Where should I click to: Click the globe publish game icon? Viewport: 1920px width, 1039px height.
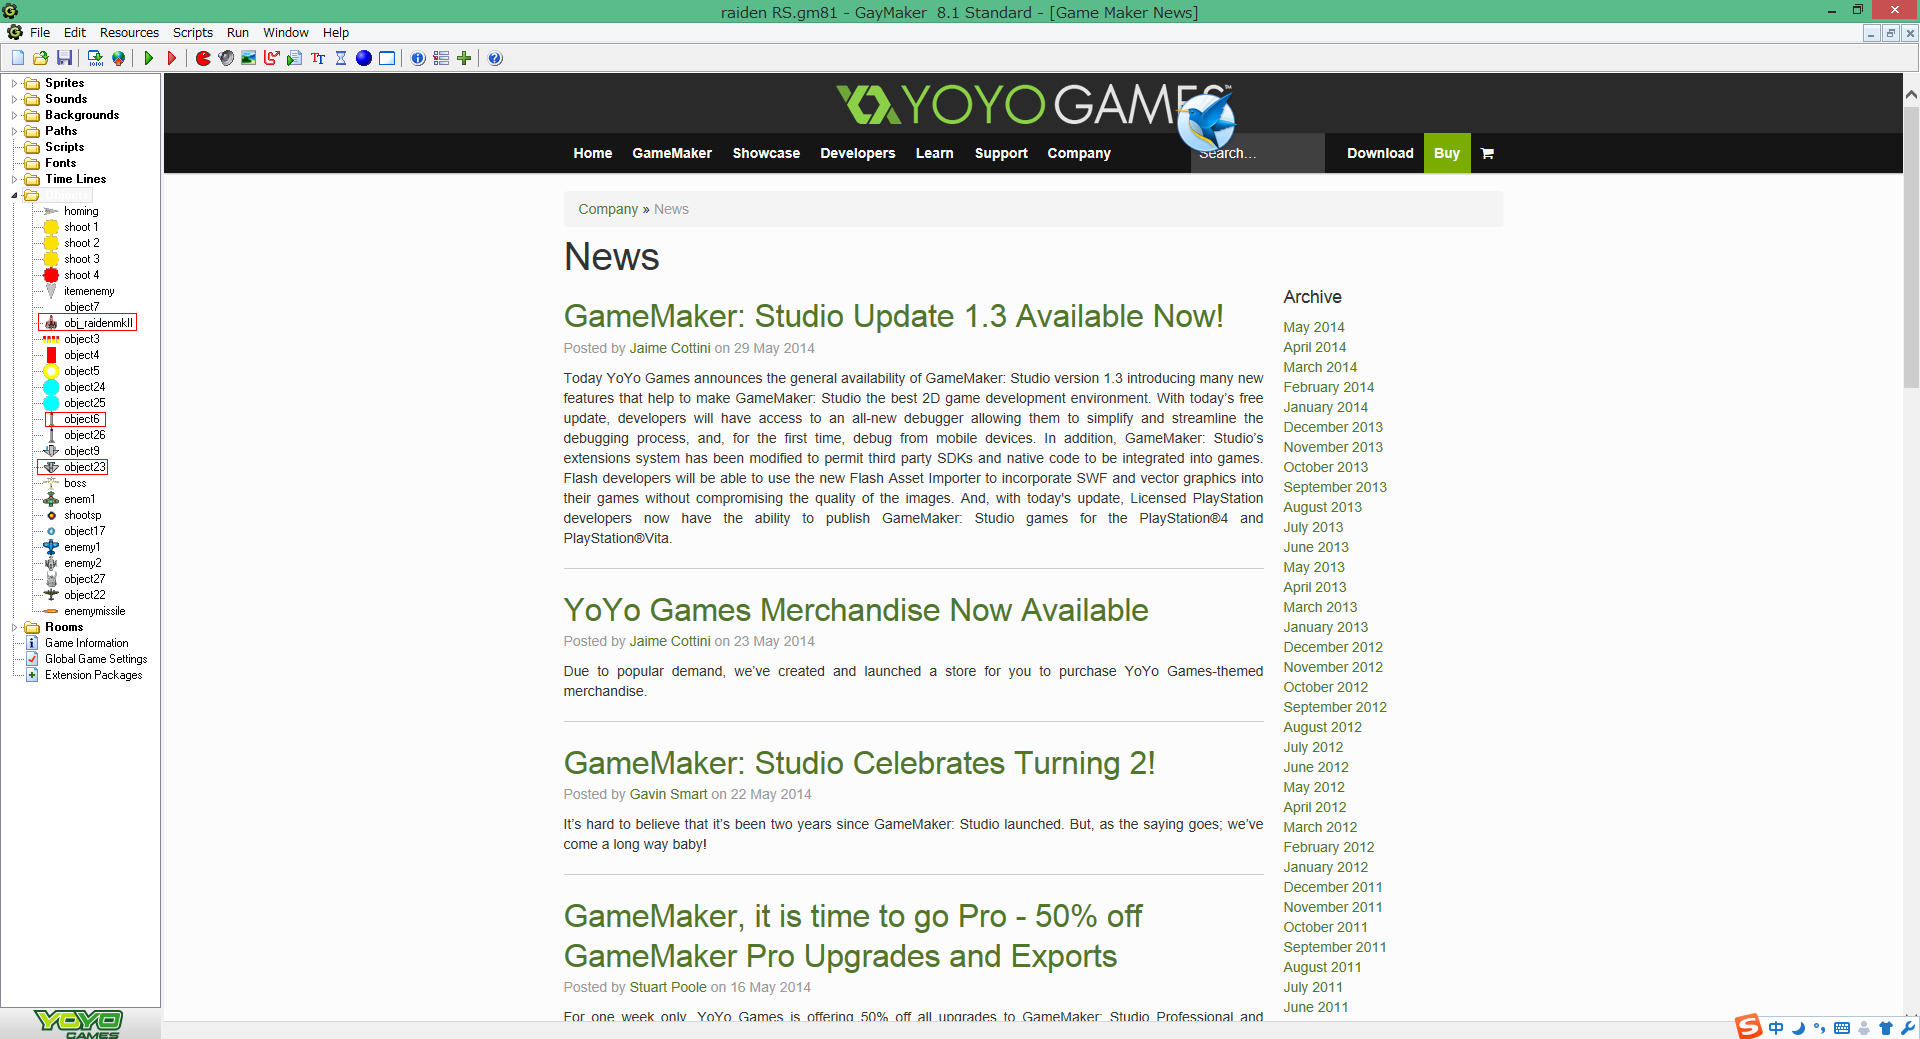[x=119, y=58]
